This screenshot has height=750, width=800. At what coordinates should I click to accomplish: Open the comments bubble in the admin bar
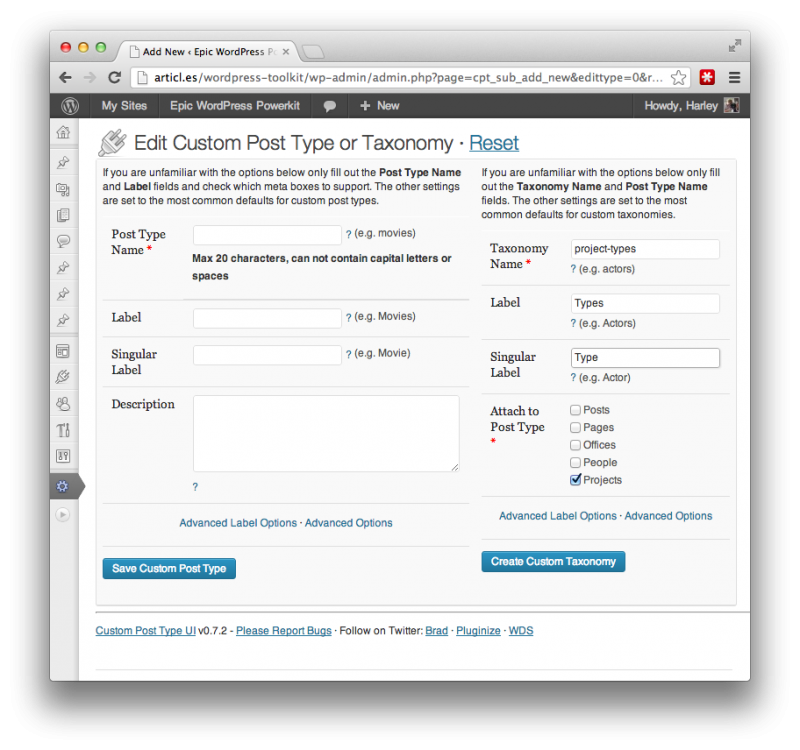pyautogui.click(x=330, y=106)
